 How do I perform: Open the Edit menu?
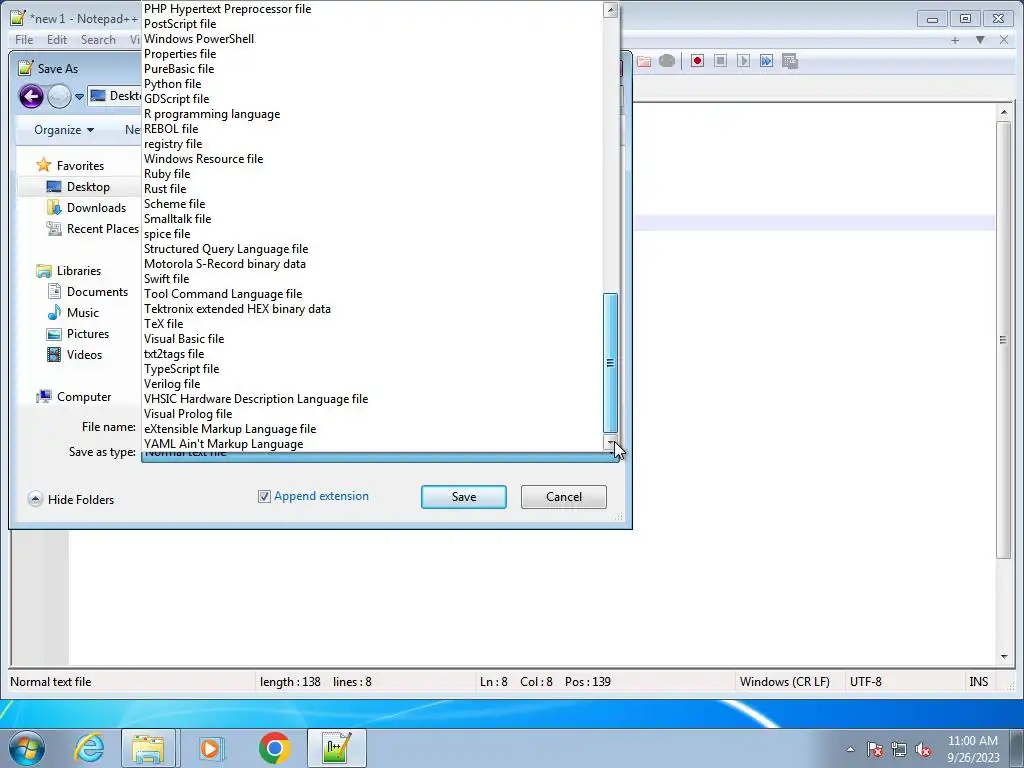pos(57,40)
